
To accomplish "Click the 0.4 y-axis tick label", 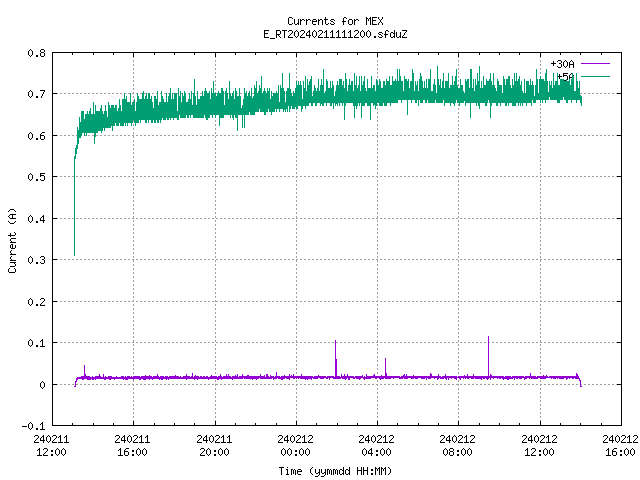I will pyautogui.click(x=36, y=219).
